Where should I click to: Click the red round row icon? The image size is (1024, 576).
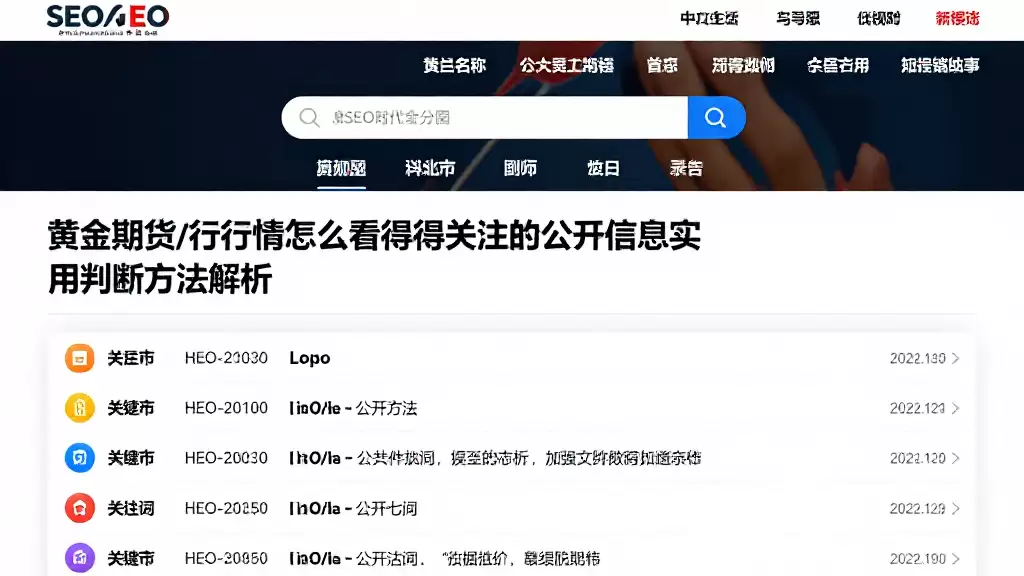click(80, 508)
